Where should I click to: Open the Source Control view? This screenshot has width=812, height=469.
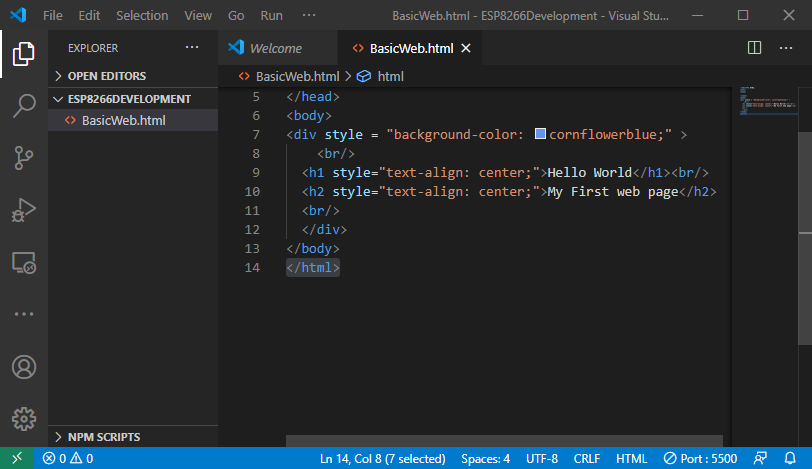[24, 159]
